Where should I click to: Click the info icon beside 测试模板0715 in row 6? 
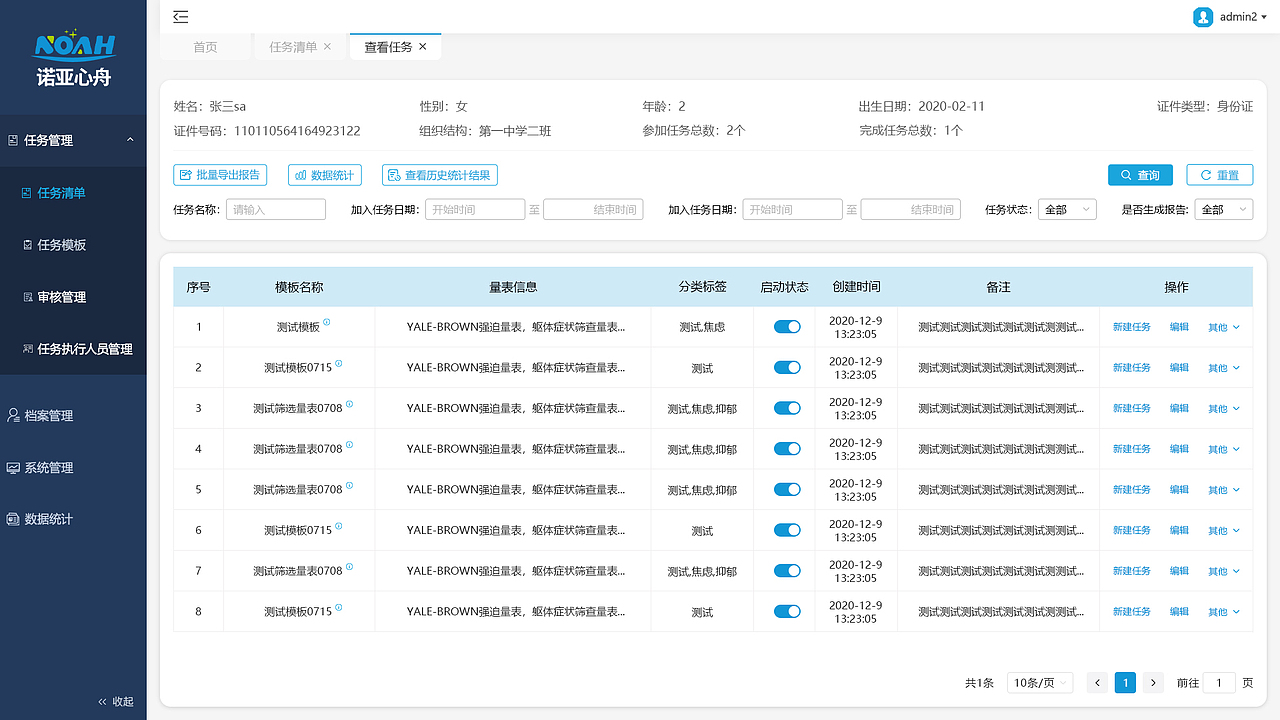pyautogui.click(x=339, y=526)
